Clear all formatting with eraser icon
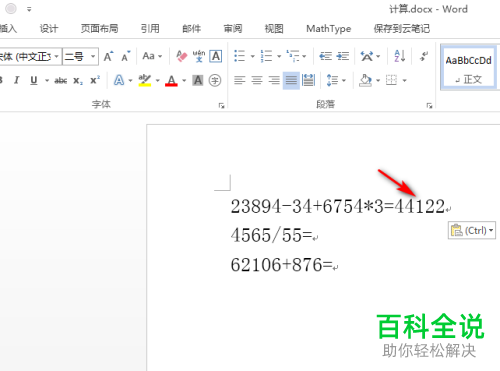Screen dimensions: 500x371 182,56
